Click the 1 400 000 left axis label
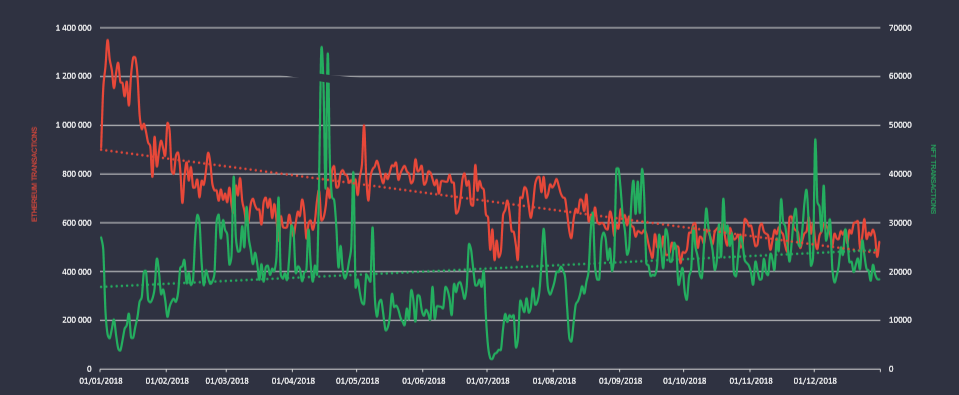This screenshot has height=395, width=959. pyautogui.click(x=74, y=28)
